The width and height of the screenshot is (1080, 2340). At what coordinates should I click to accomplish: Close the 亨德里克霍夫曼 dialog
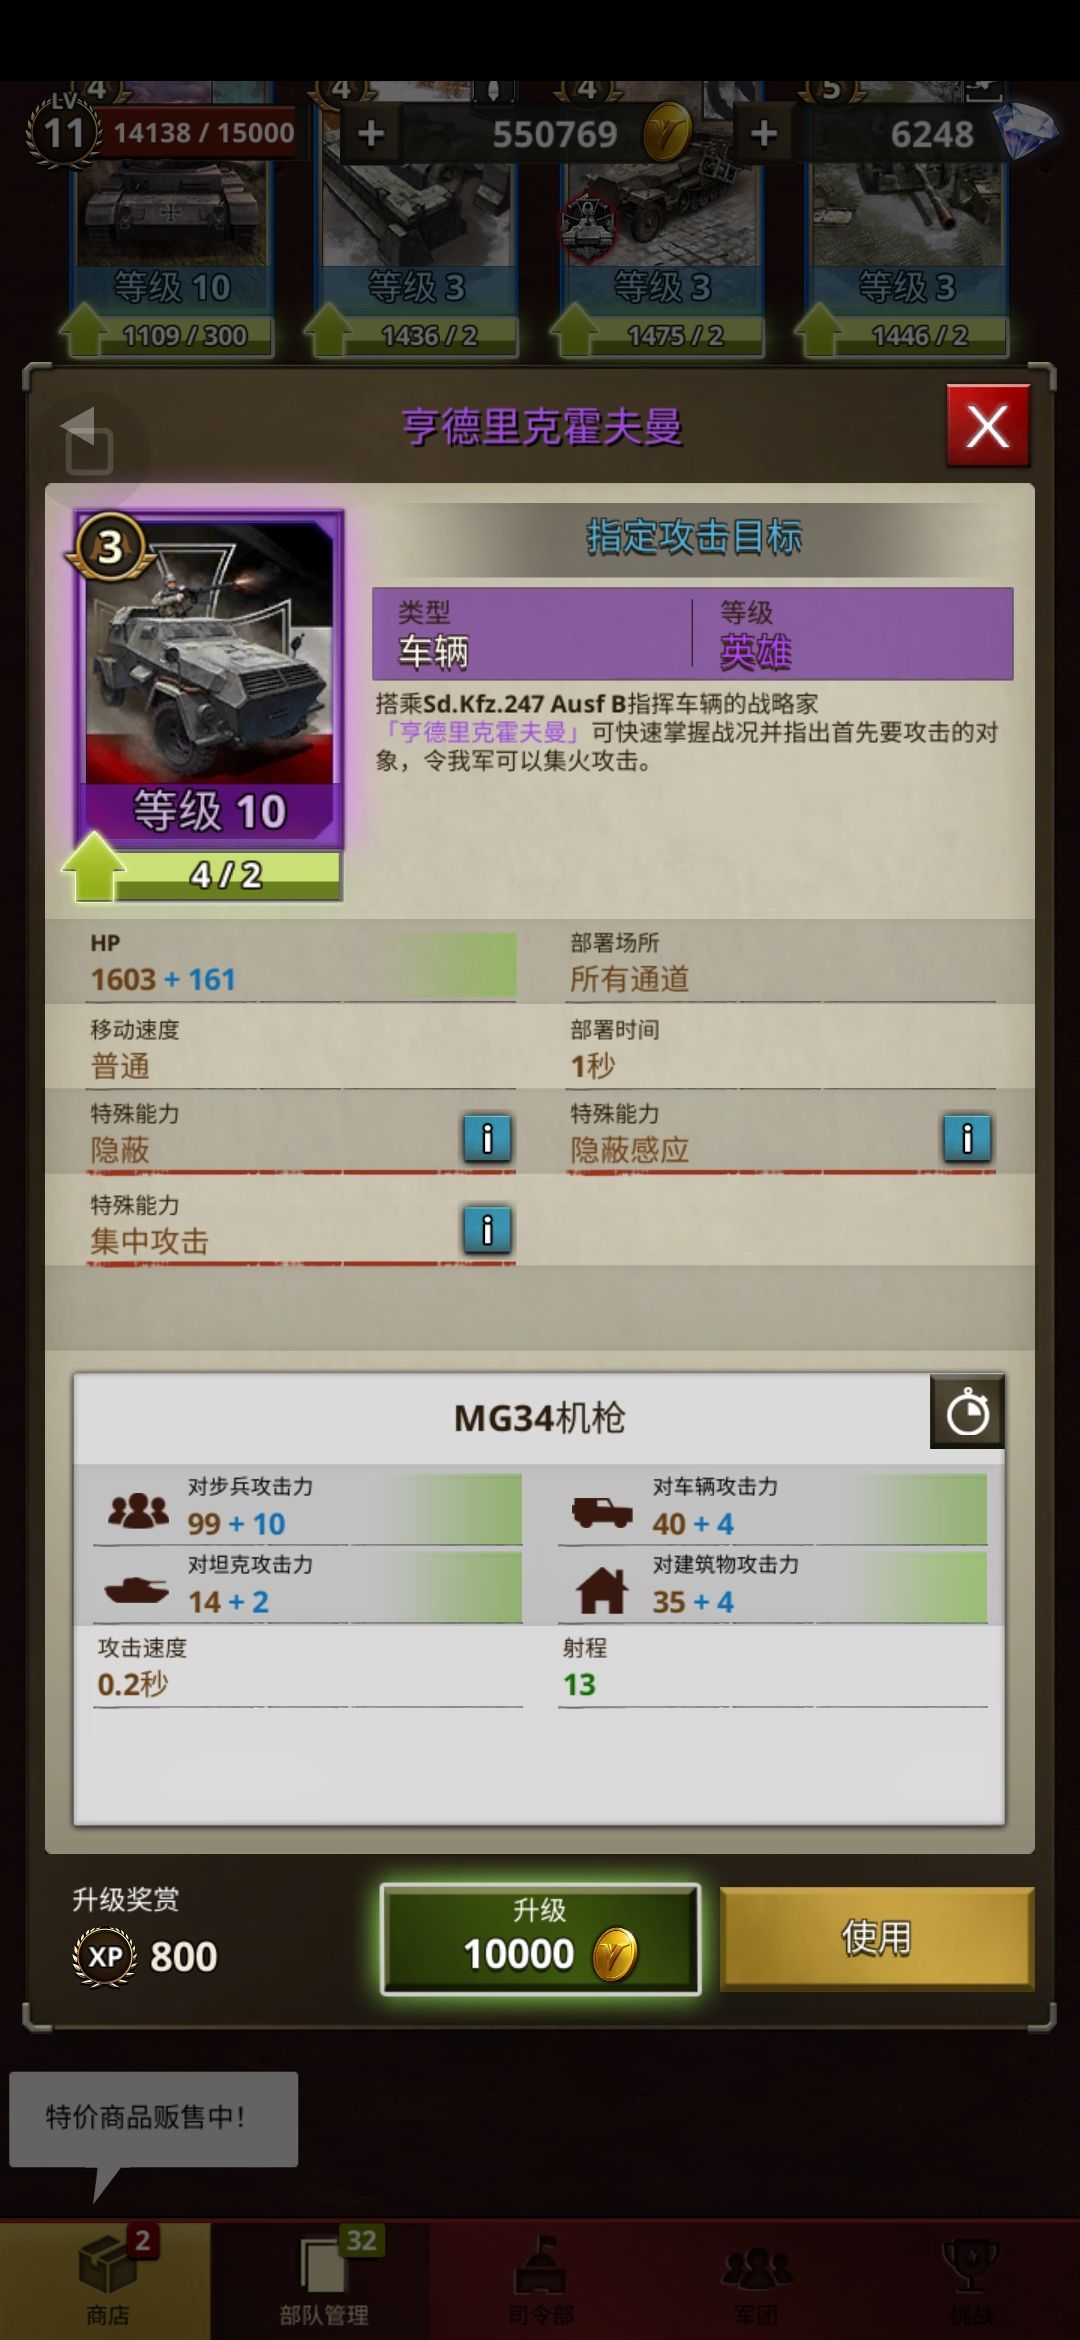pyautogui.click(x=988, y=427)
